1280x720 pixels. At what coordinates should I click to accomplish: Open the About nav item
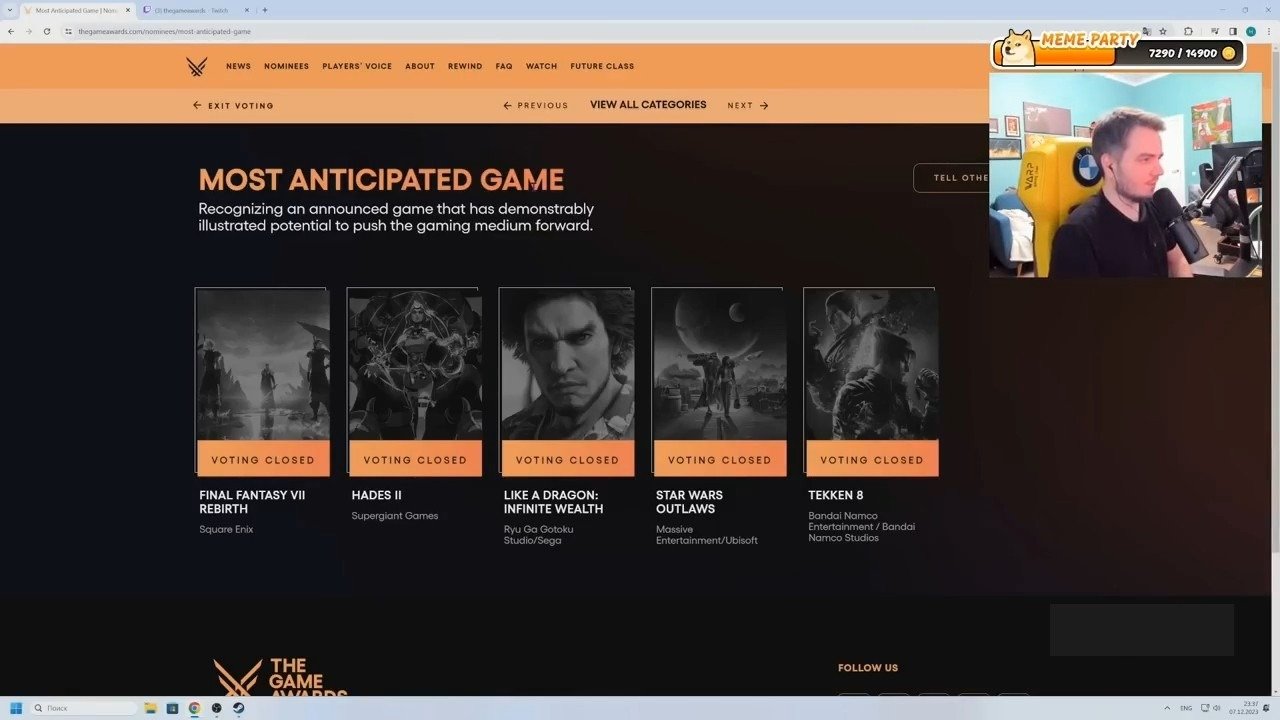click(420, 67)
